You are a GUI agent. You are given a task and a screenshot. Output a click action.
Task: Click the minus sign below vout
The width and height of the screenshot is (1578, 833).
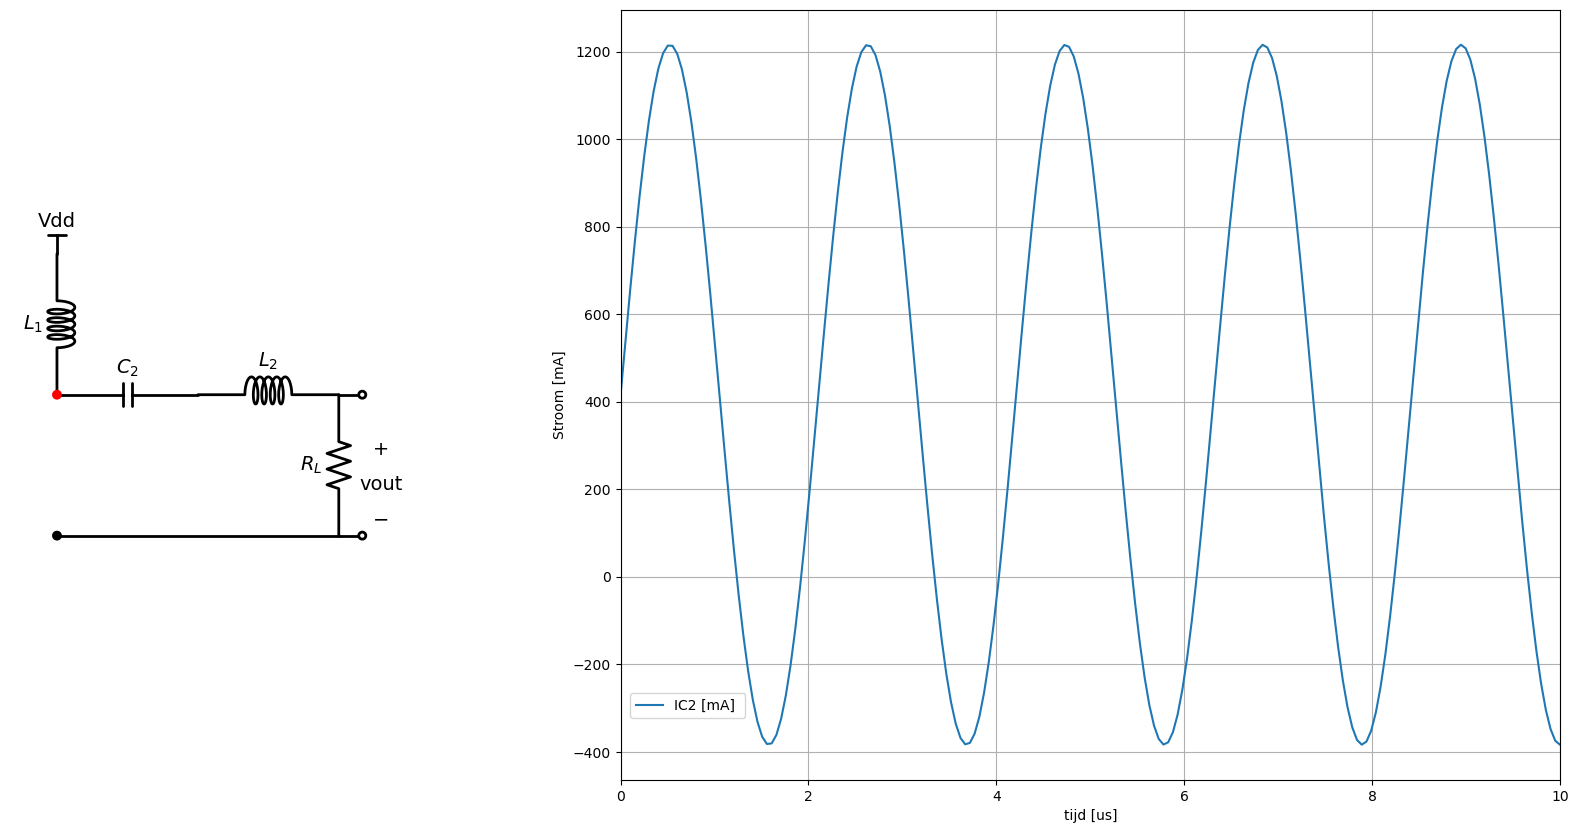click(380, 520)
